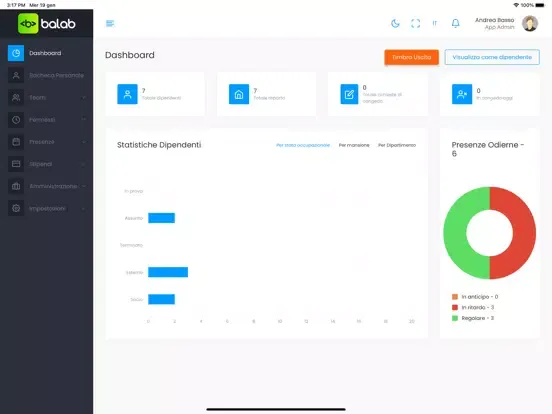Click the Socio blue bar
552x414 pixels.
click(x=161, y=299)
